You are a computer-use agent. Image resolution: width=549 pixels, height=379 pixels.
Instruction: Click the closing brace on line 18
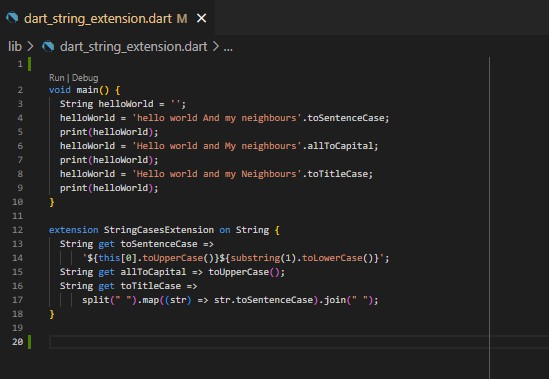[x=52, y=314]
